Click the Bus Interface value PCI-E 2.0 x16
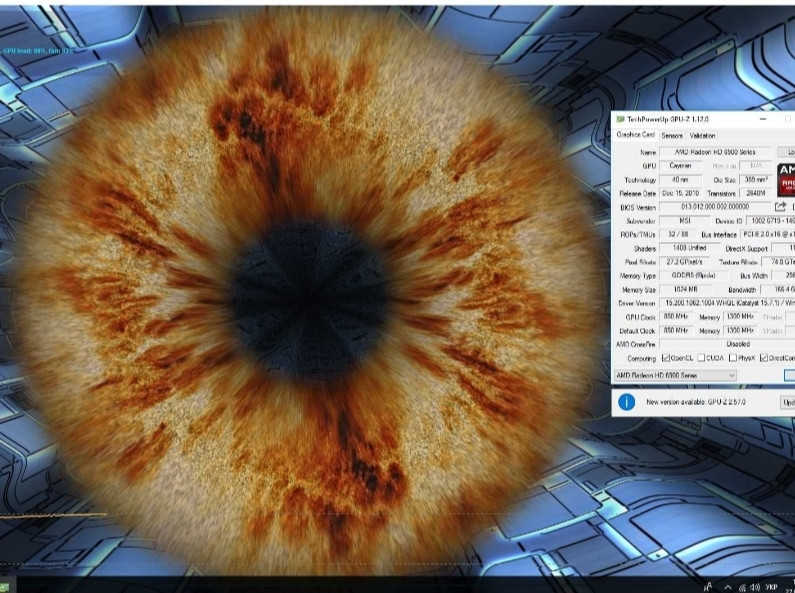 [x=768, y=234]
